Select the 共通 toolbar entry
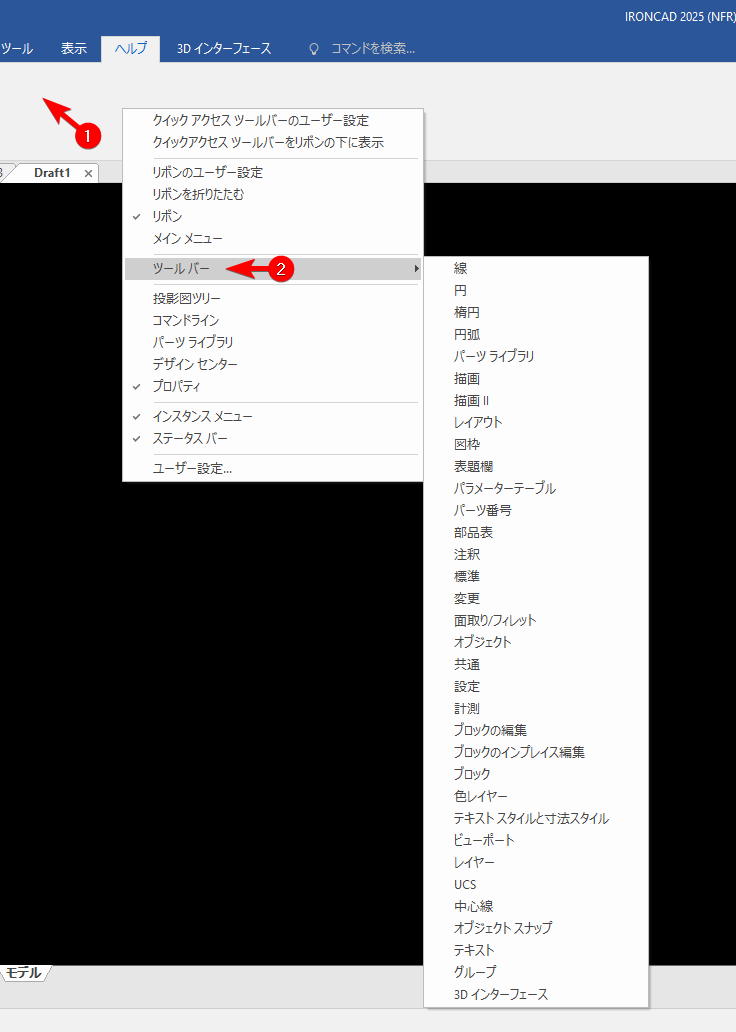 click(536, 664)
